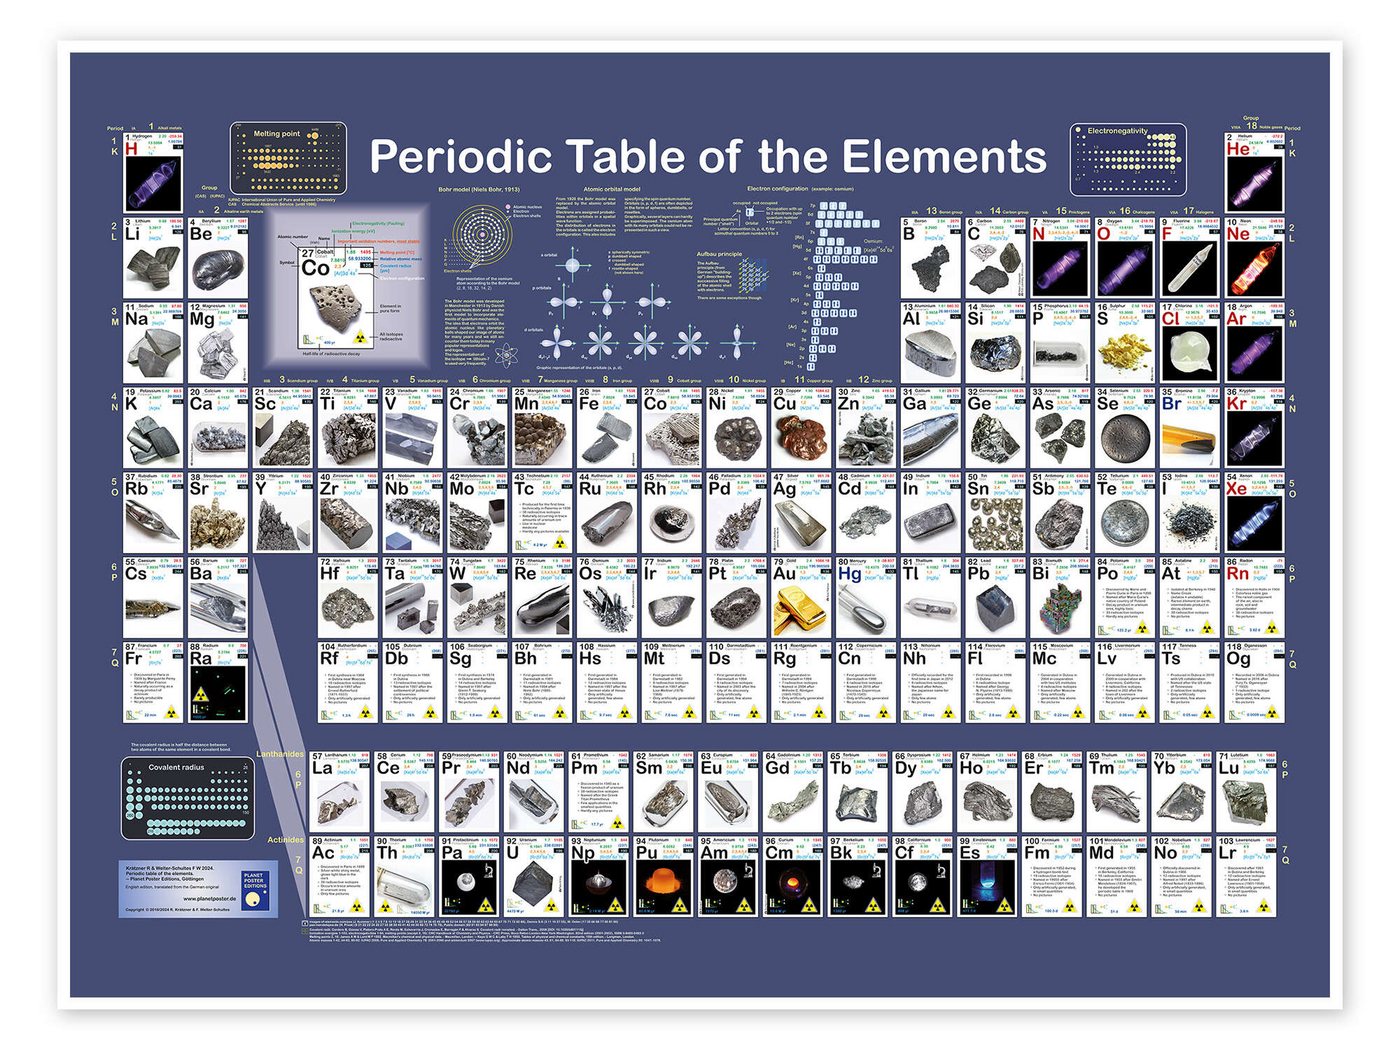Screen dimensions: 1400x1050
Task: Click the Krypton (Kr) element card
Action: click(1256, 427)
